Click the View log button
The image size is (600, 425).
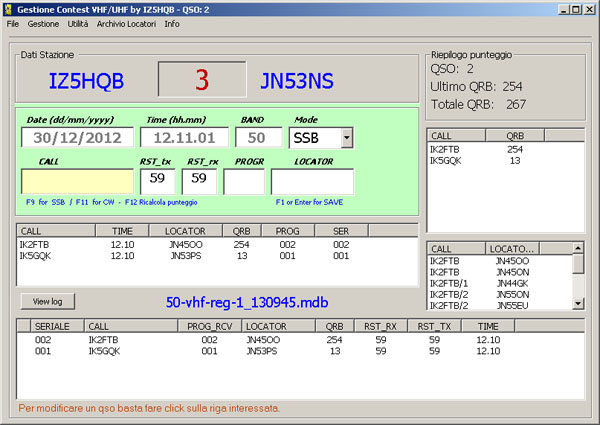click(x=47, y=300)
